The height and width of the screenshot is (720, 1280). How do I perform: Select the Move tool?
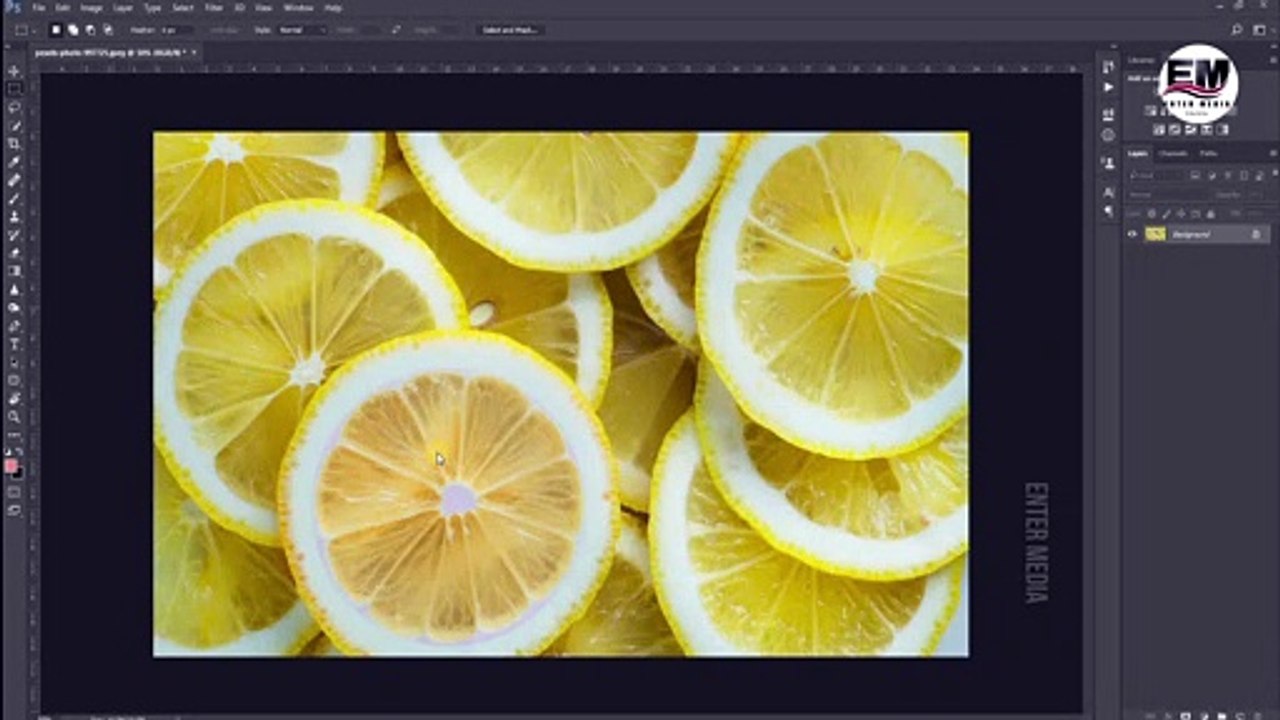point(14,72)
